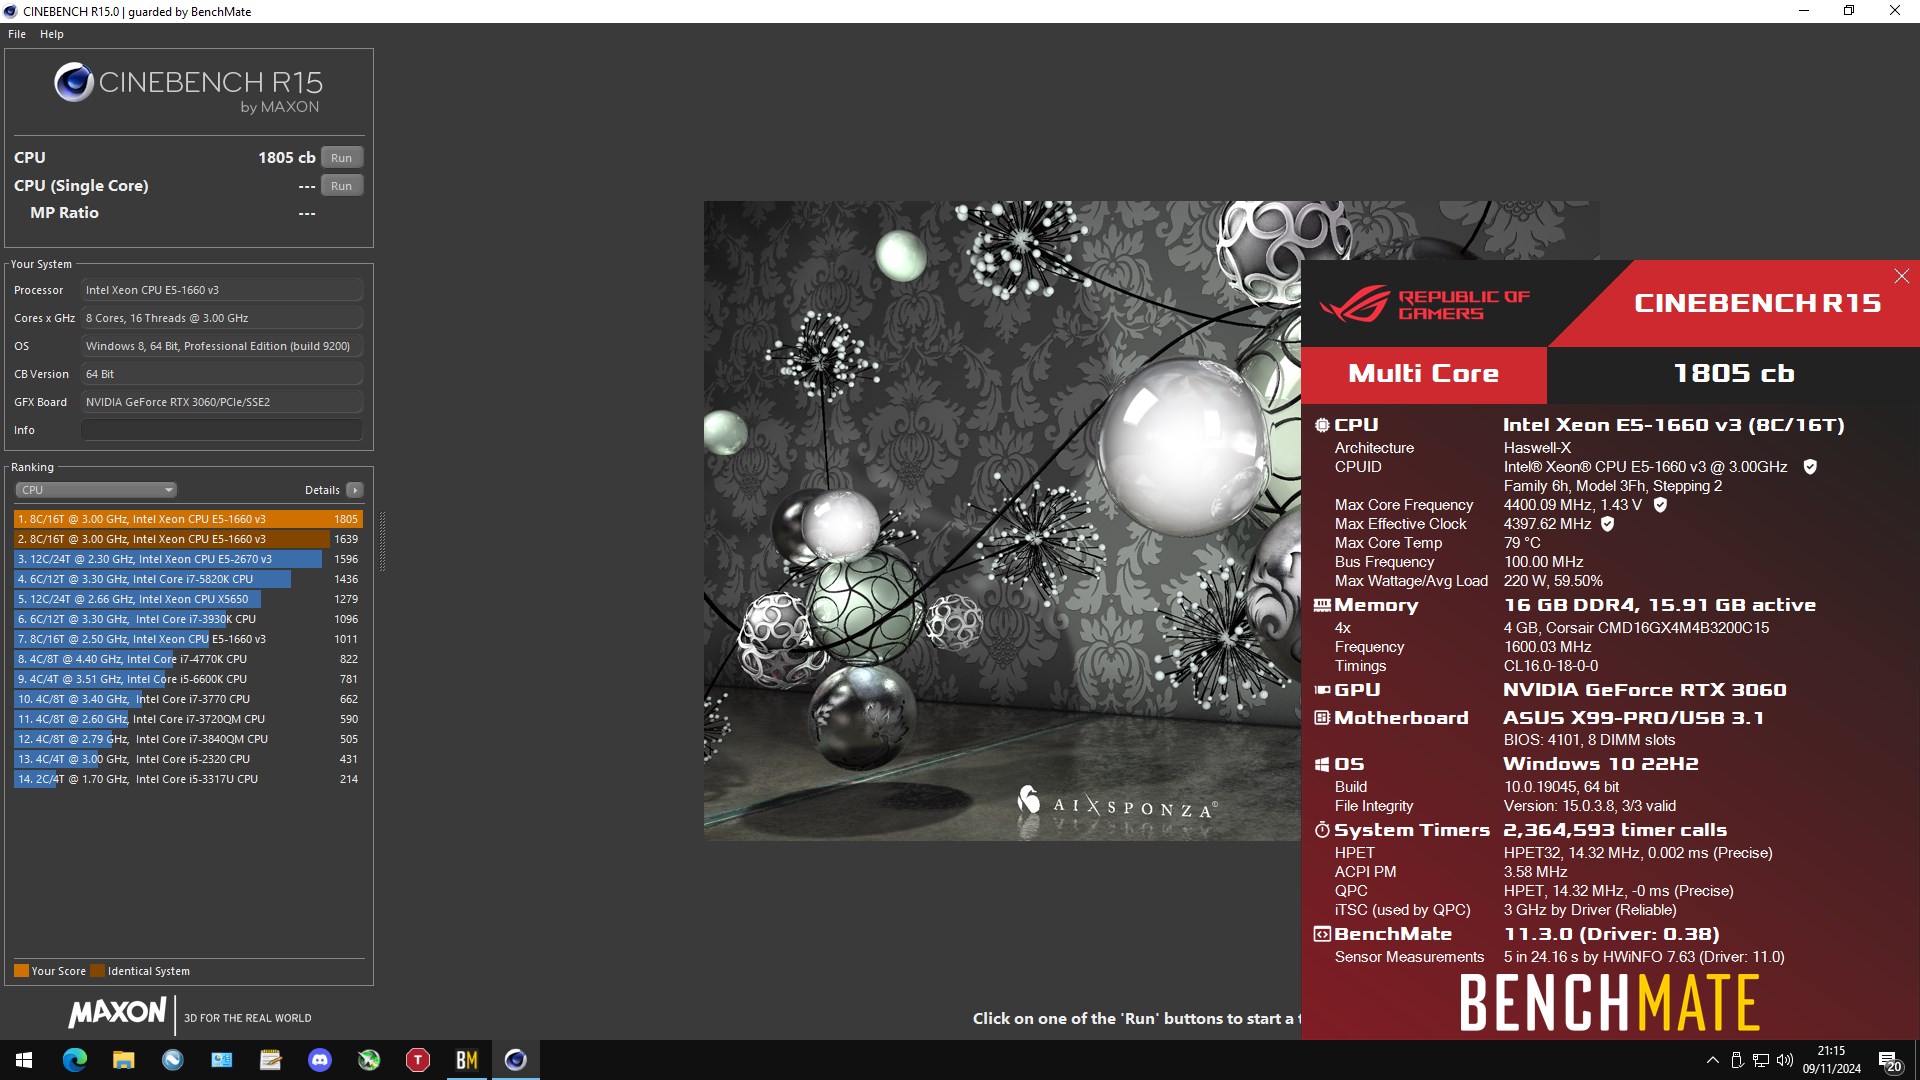The height and width of the screenshot is (1080, 1920).
Task: Show hidden system tray icons
Action: pyautogui.click(x=1712, y=1060)
